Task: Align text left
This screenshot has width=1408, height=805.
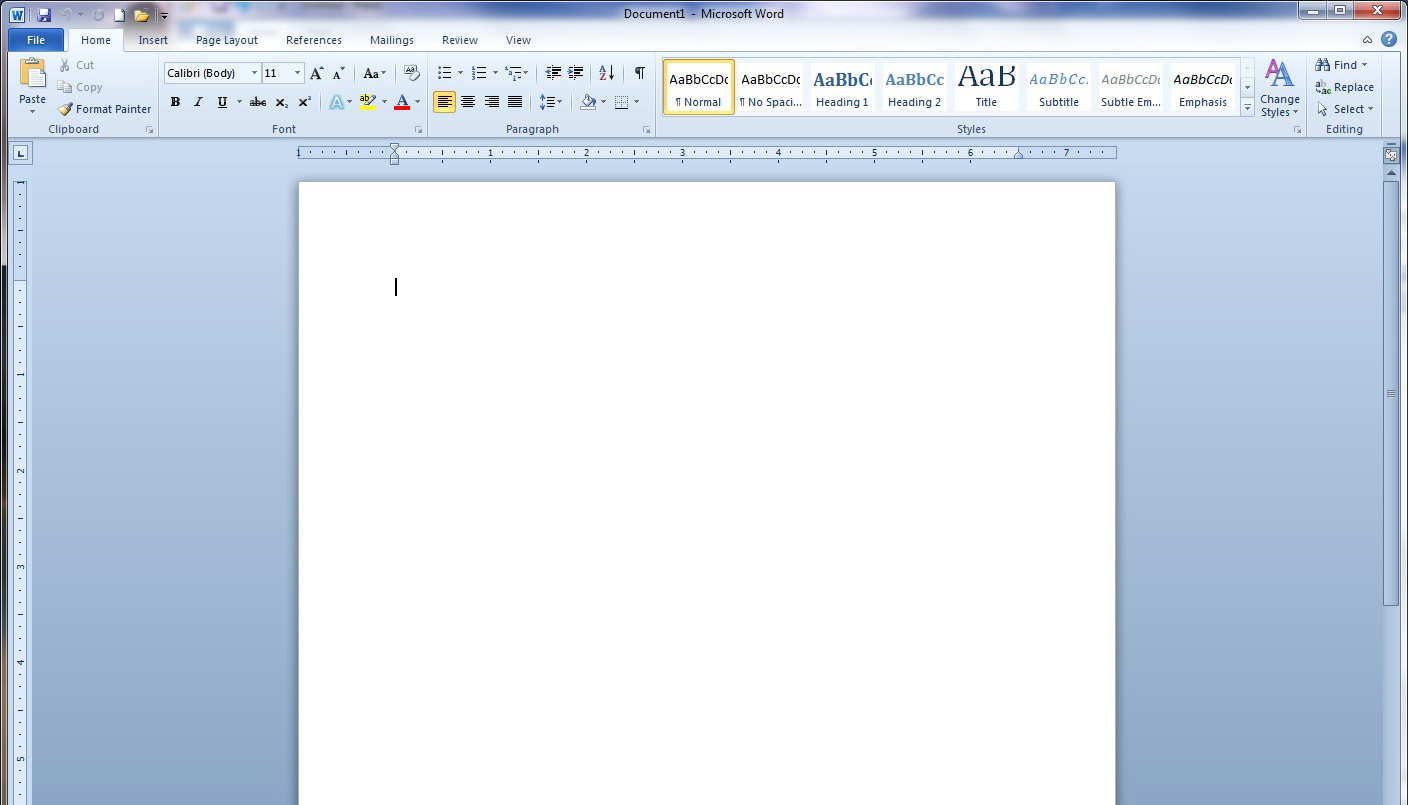Action: [444, 102]
